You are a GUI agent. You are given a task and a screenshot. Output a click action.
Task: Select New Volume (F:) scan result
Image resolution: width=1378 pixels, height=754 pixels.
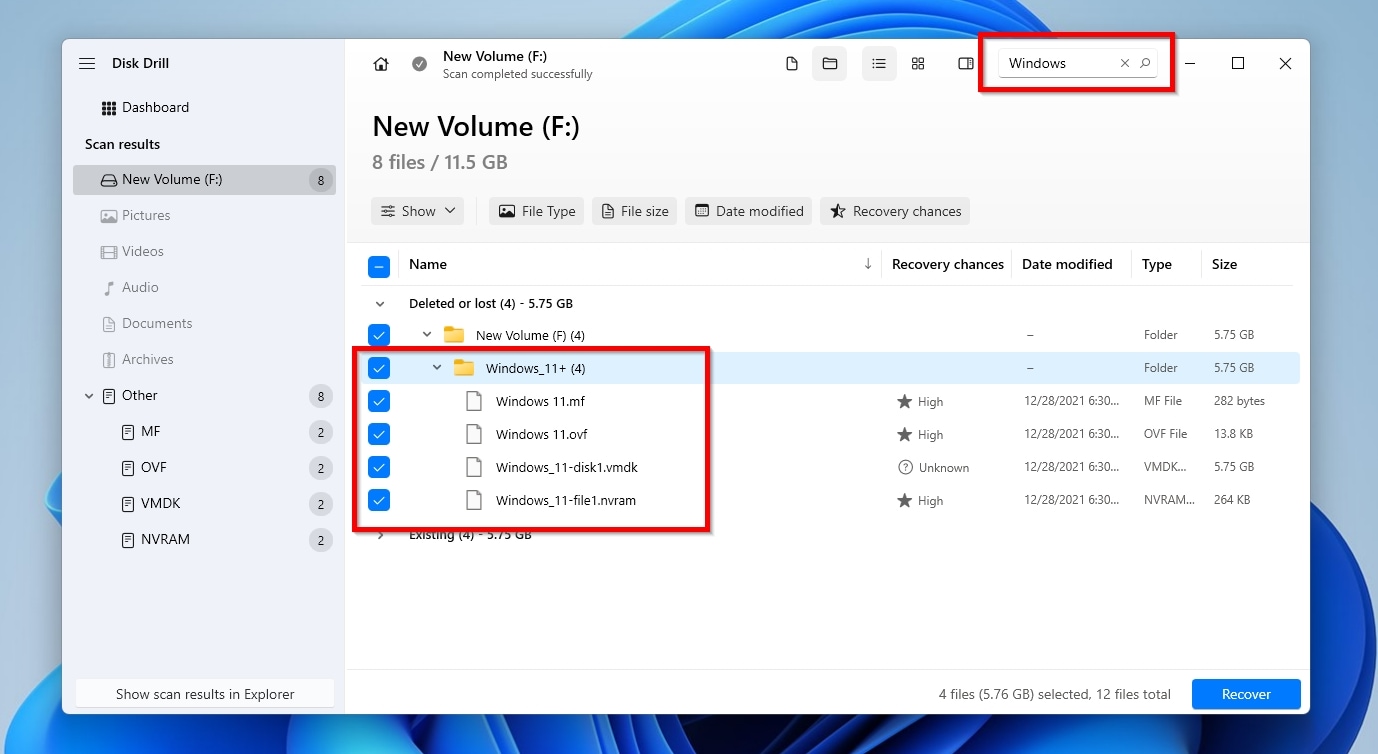[204, 180]
